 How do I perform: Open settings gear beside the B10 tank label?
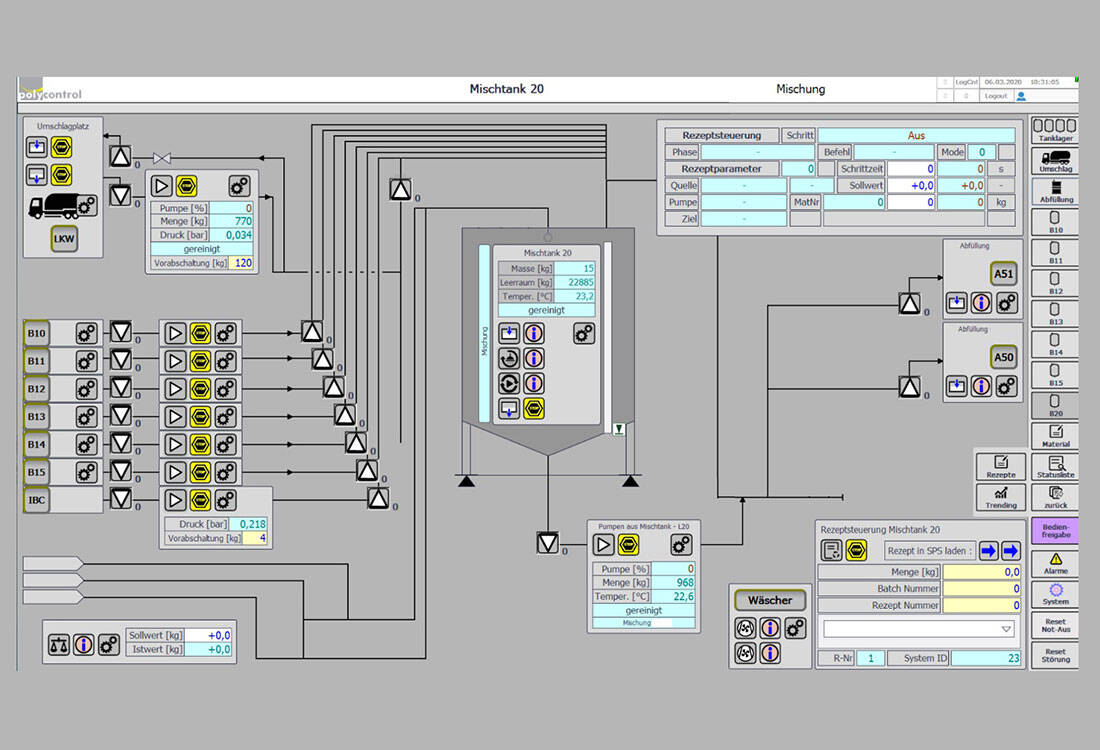[x=86, y=333]
